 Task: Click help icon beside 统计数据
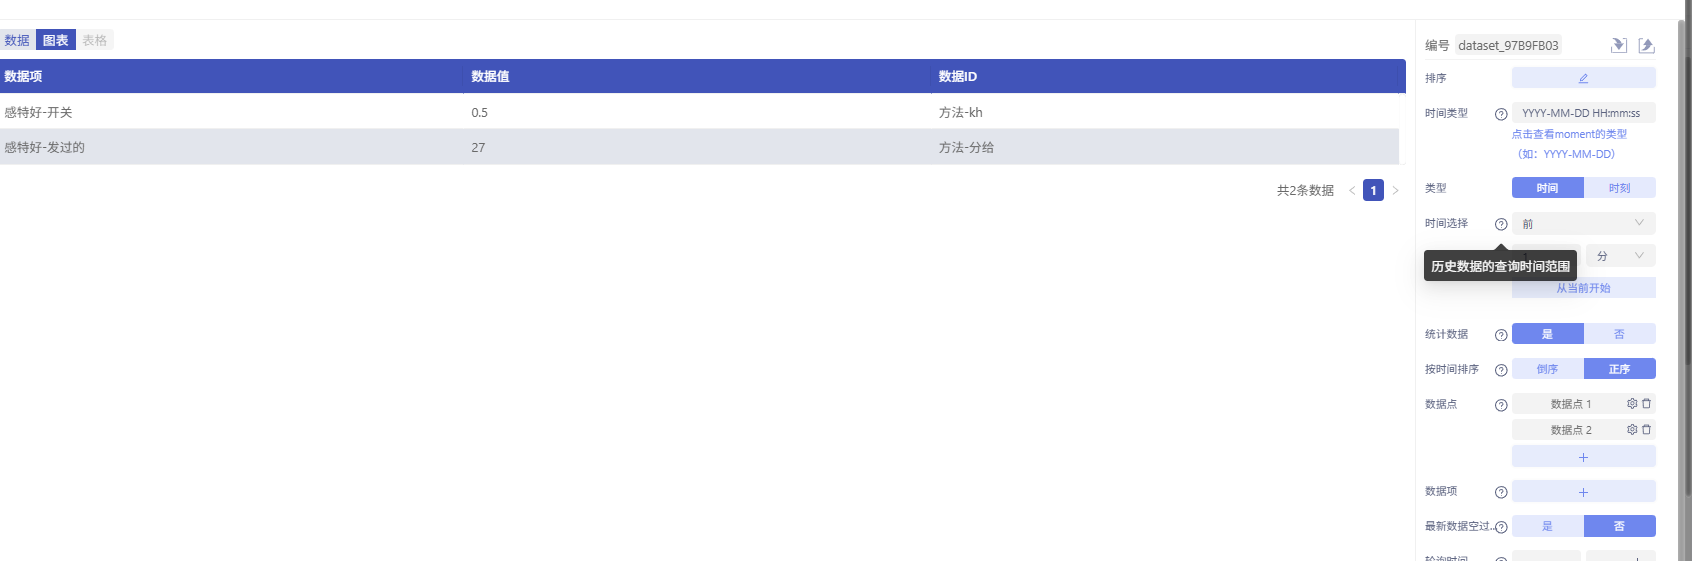pyautogui.click(x=1500, y=335)
